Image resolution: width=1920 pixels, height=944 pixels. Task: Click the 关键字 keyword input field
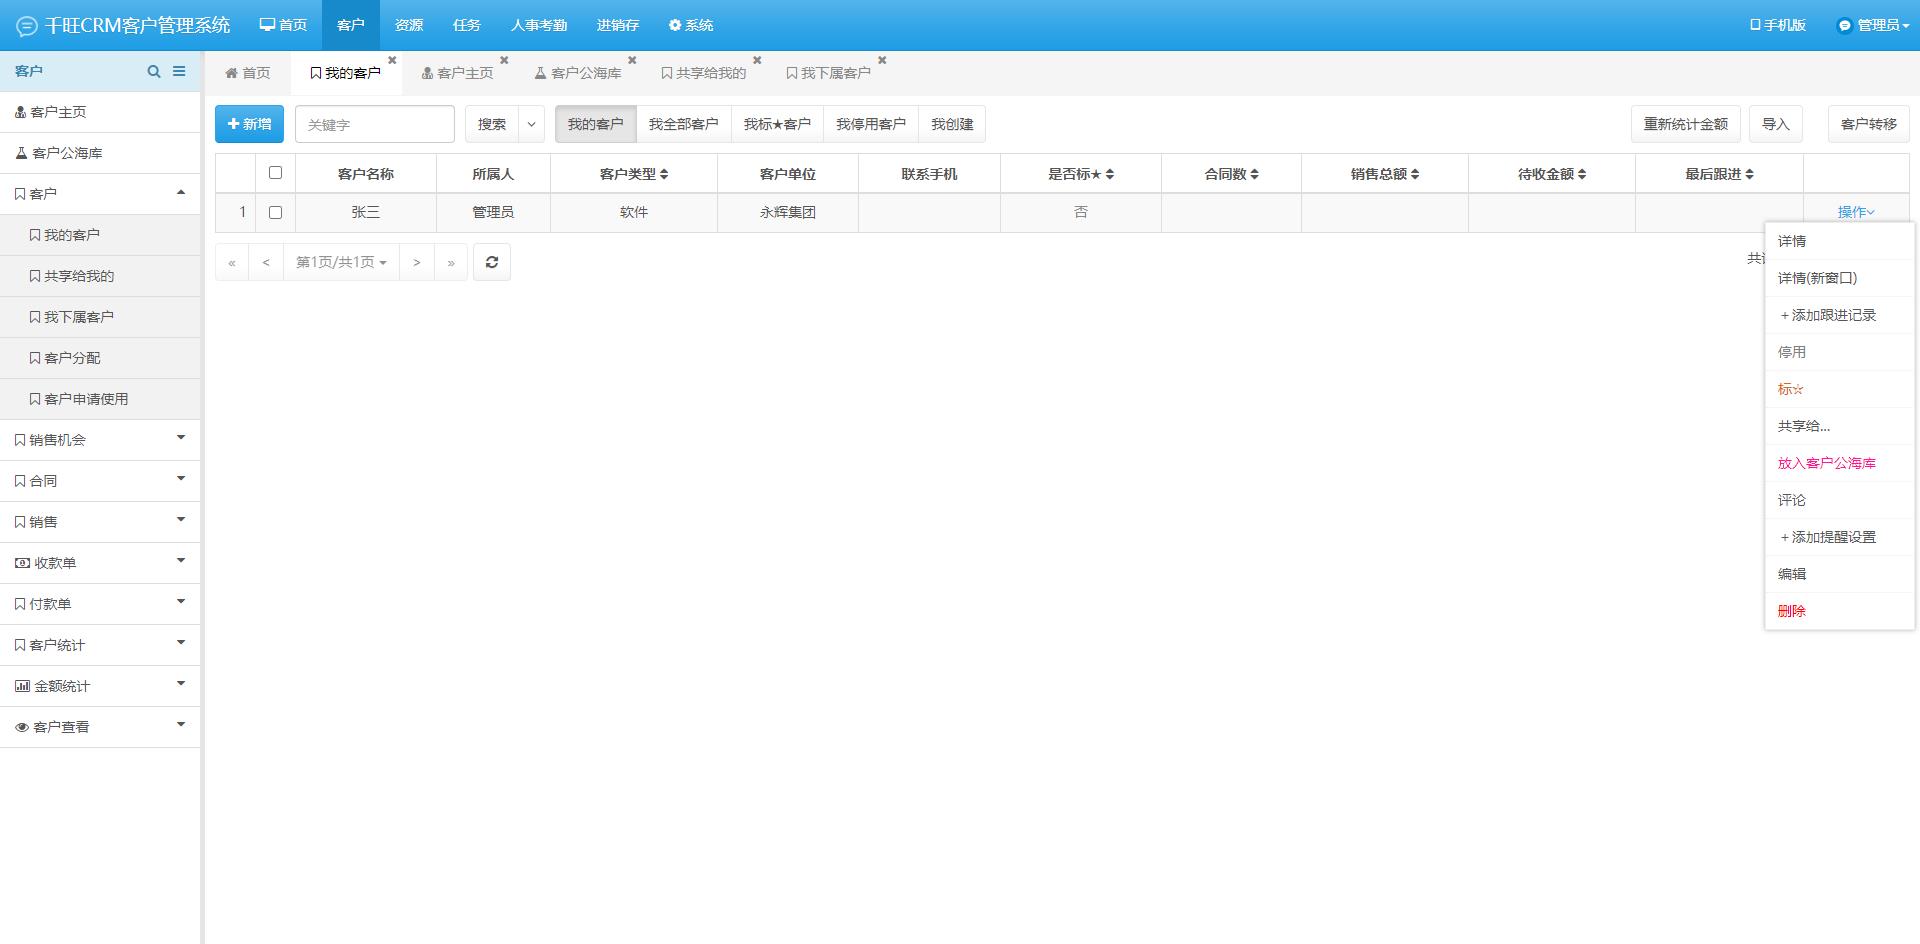[x=375, y=124]
